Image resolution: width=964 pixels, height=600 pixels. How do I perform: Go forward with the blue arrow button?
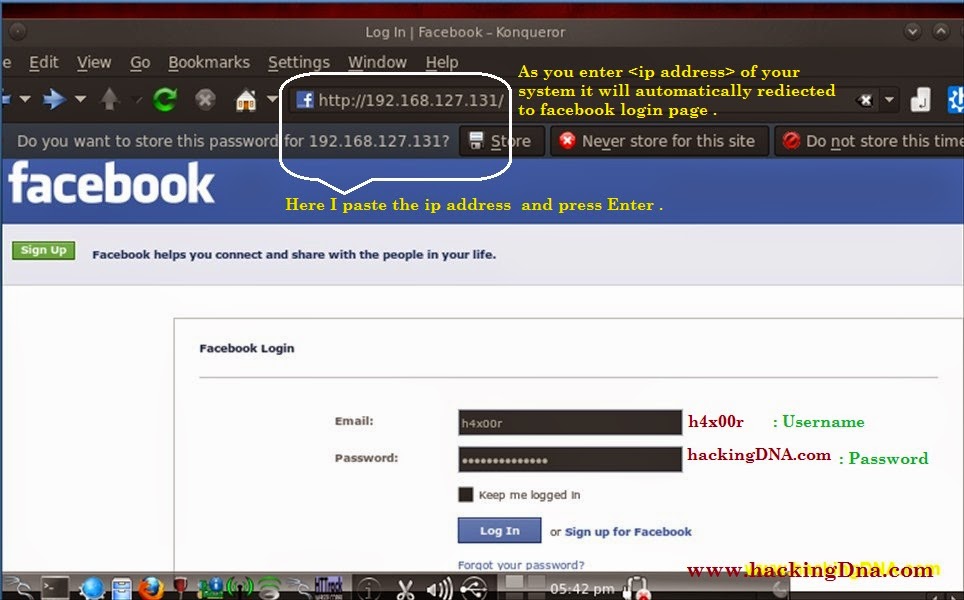(55, 99)
